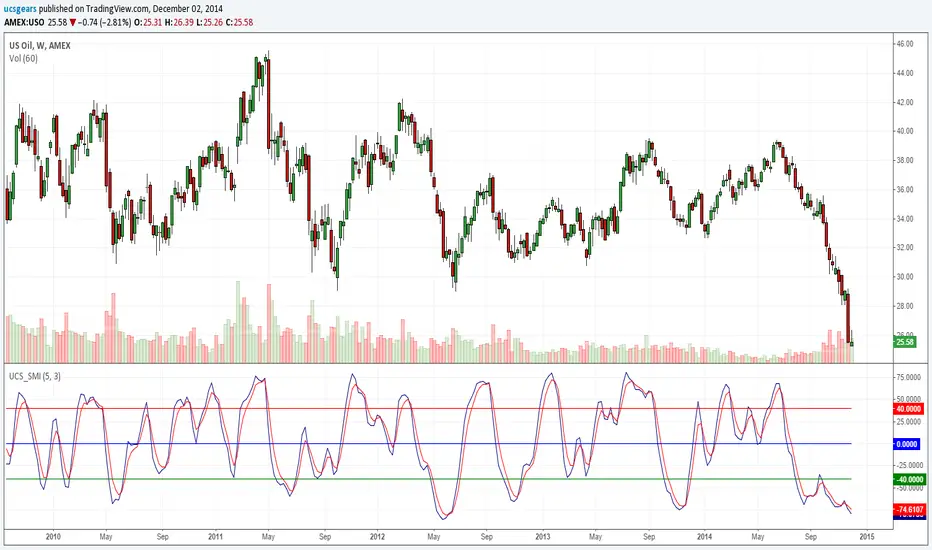
Task: Click the C:25.58 close value
Action: [240, 23]
